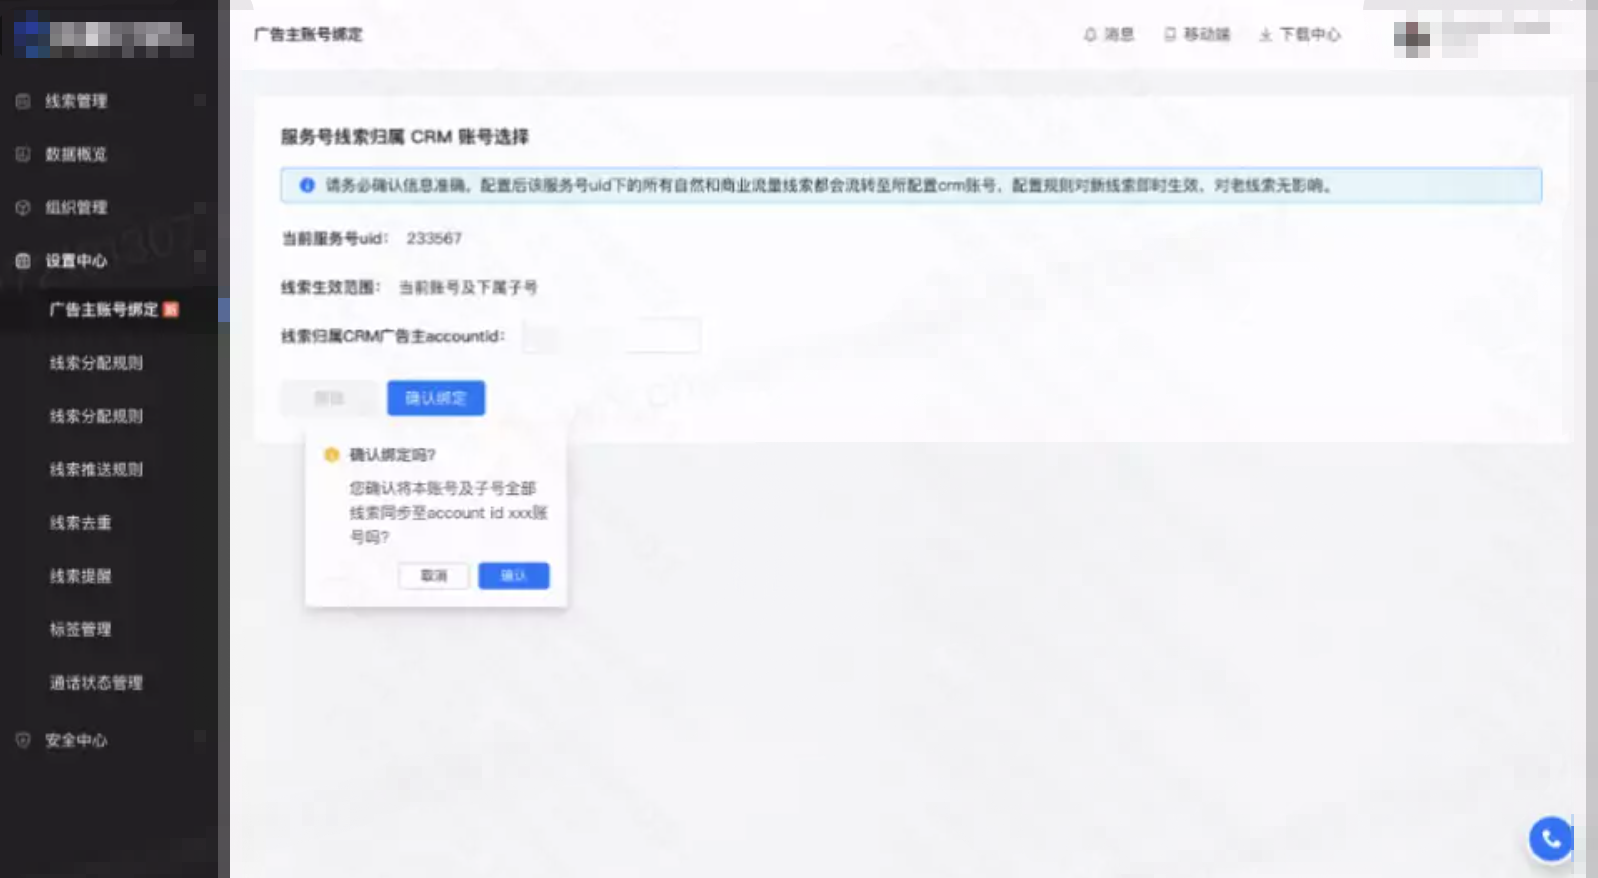Image resolution: width=1598 pixels, height=878 pixels.
Task: Click the popover title 确认绑定吗?
Action: (392, 455)
